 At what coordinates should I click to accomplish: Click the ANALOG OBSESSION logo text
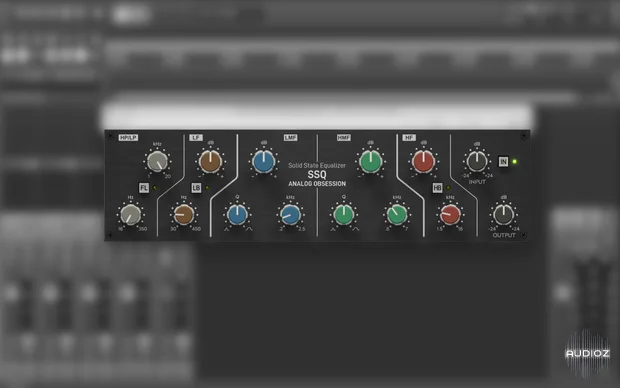tap(317, 184)
